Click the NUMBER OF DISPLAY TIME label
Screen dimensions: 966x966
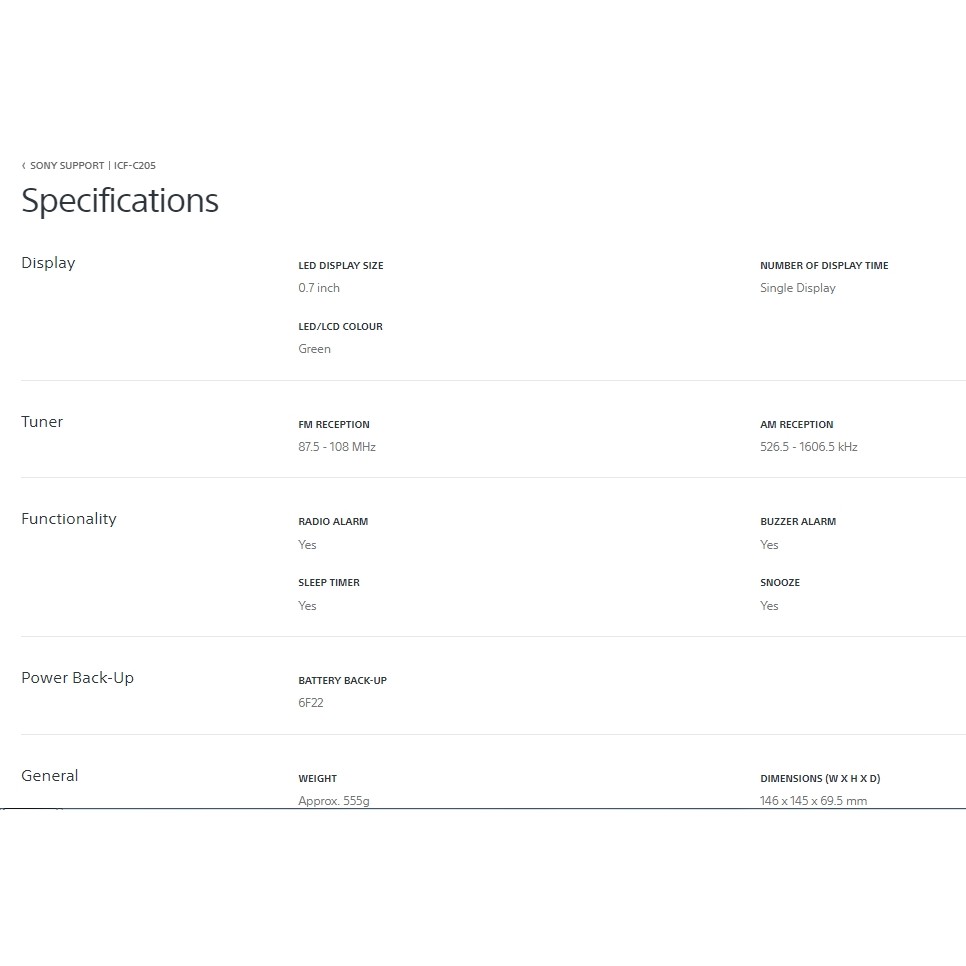824,266
